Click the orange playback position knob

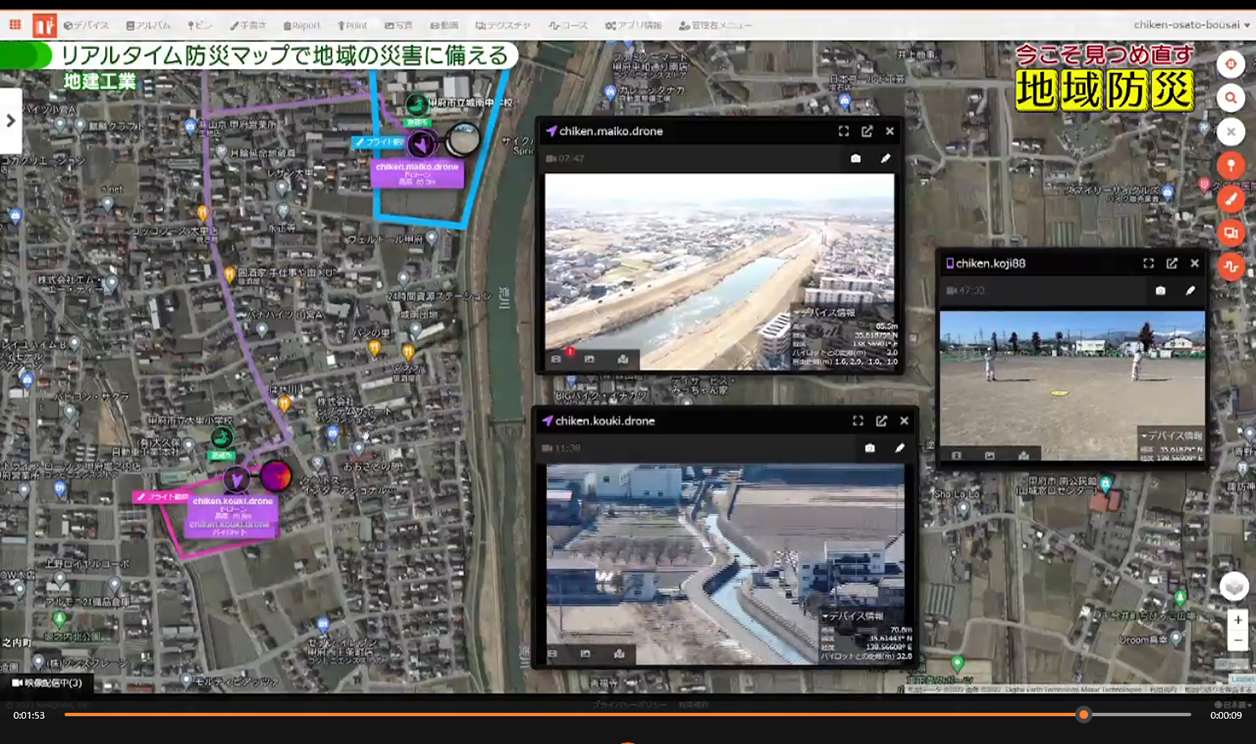coord(1083,715)
